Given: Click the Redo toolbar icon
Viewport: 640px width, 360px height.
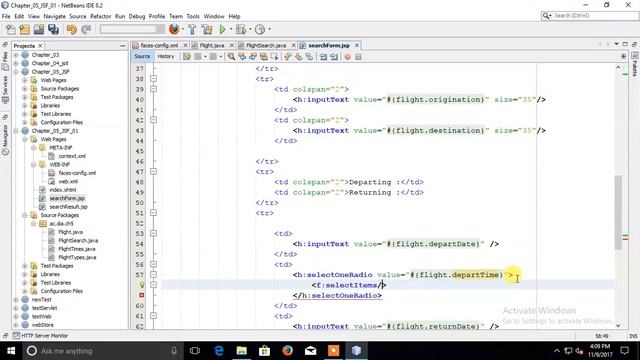Looking at the screenshot, I should pyautogui.click(x=86, y=29).
